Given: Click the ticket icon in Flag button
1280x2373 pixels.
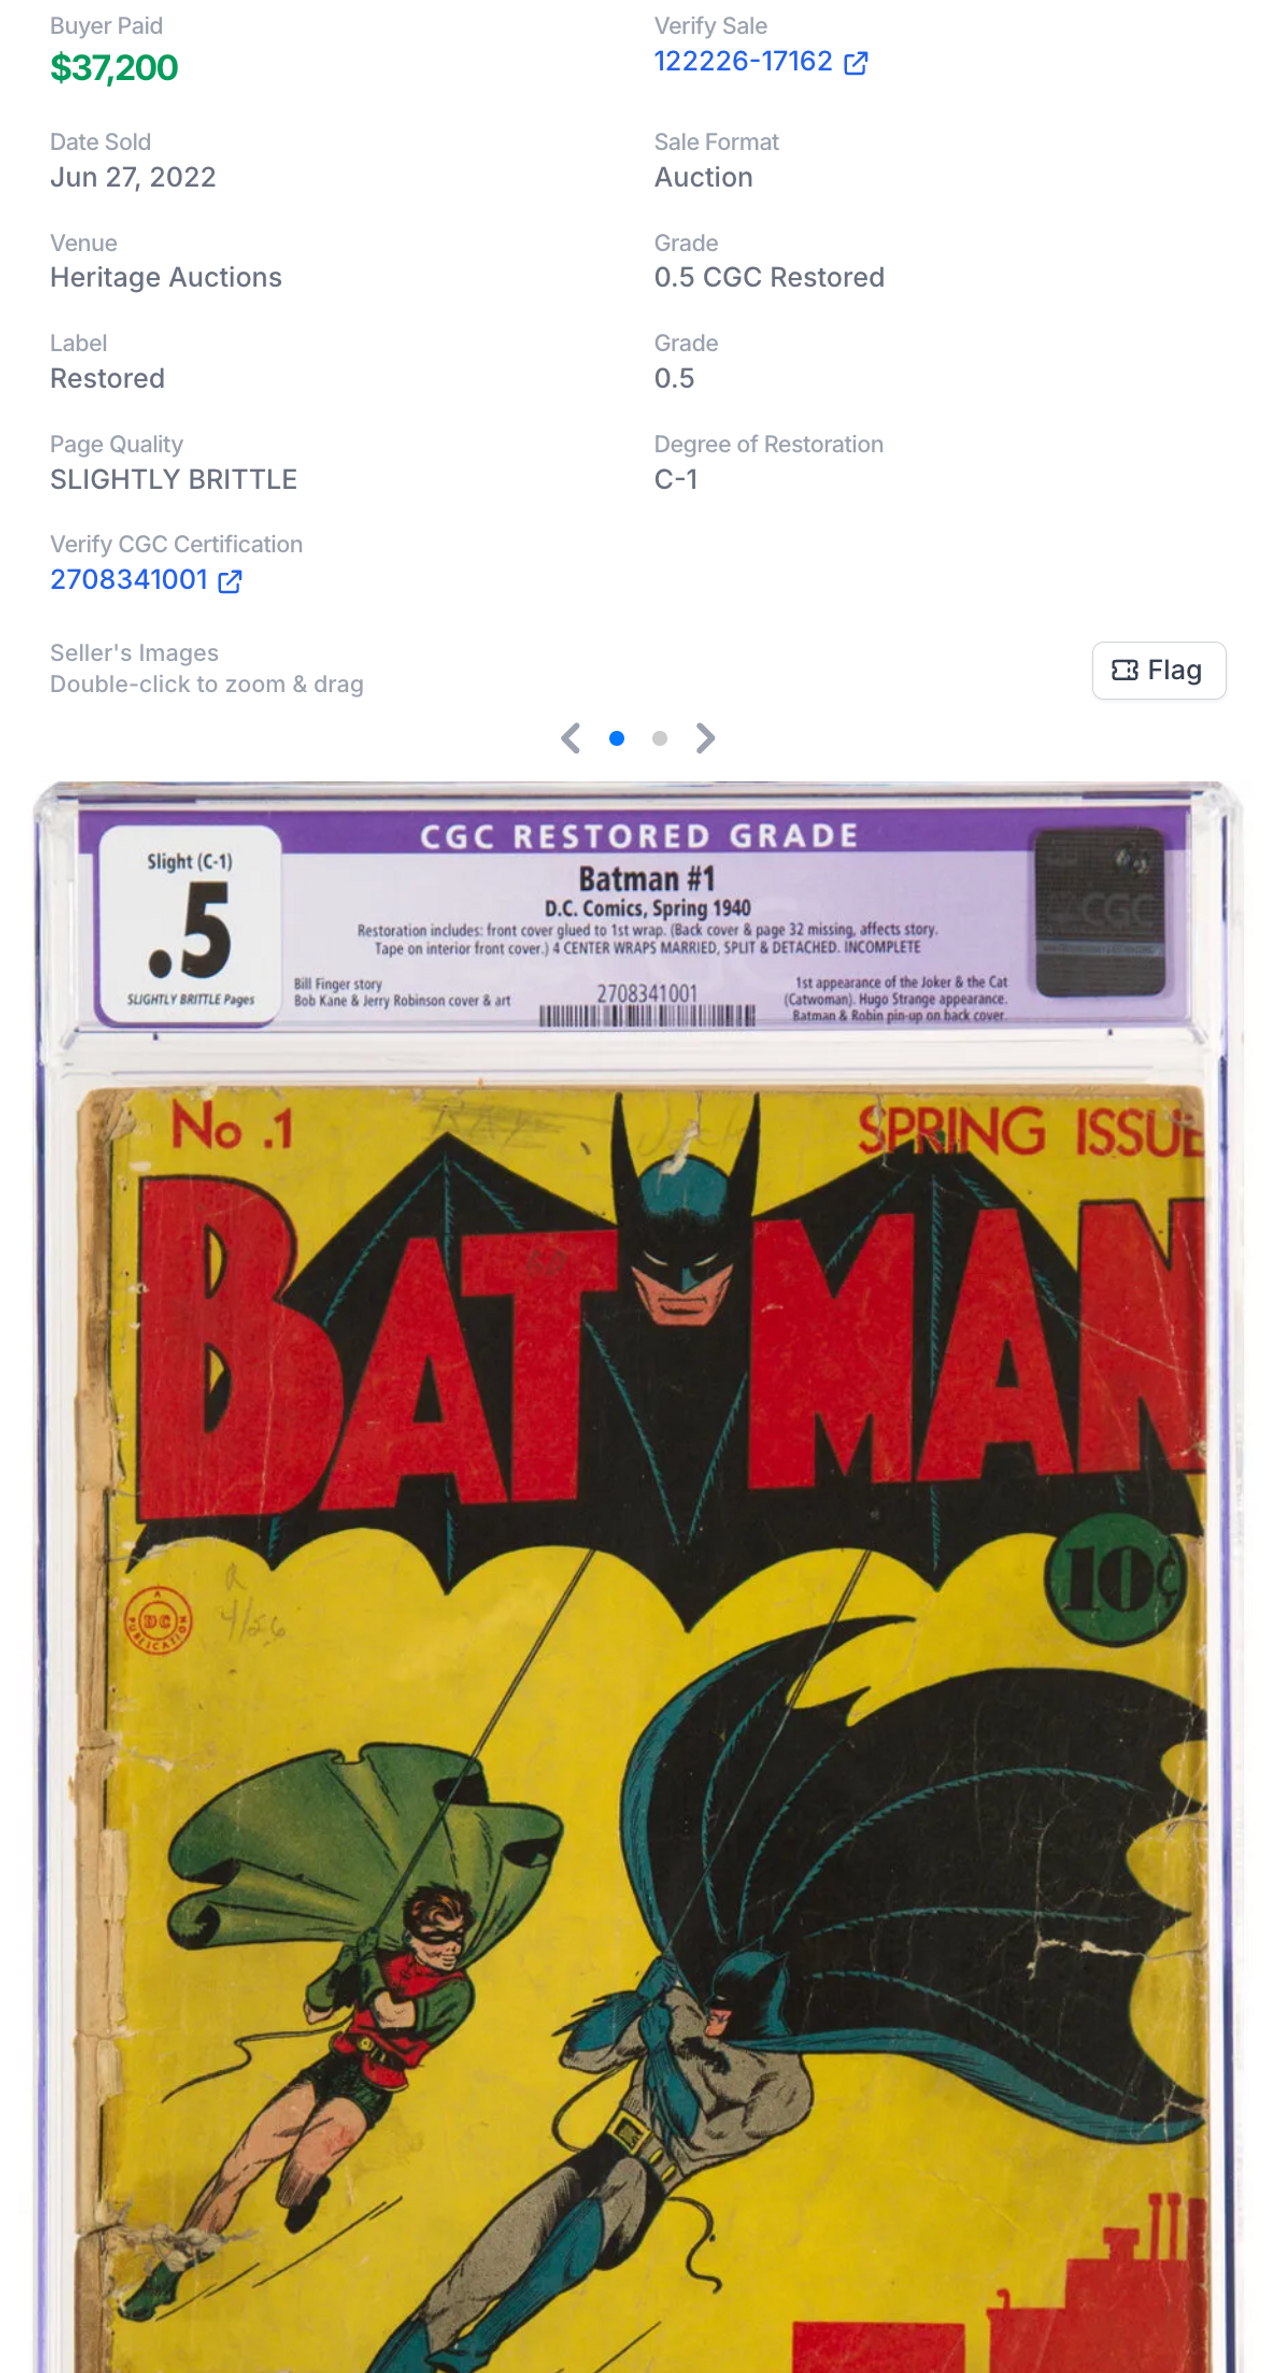Looking at the screenshot, I should 1125,670.
